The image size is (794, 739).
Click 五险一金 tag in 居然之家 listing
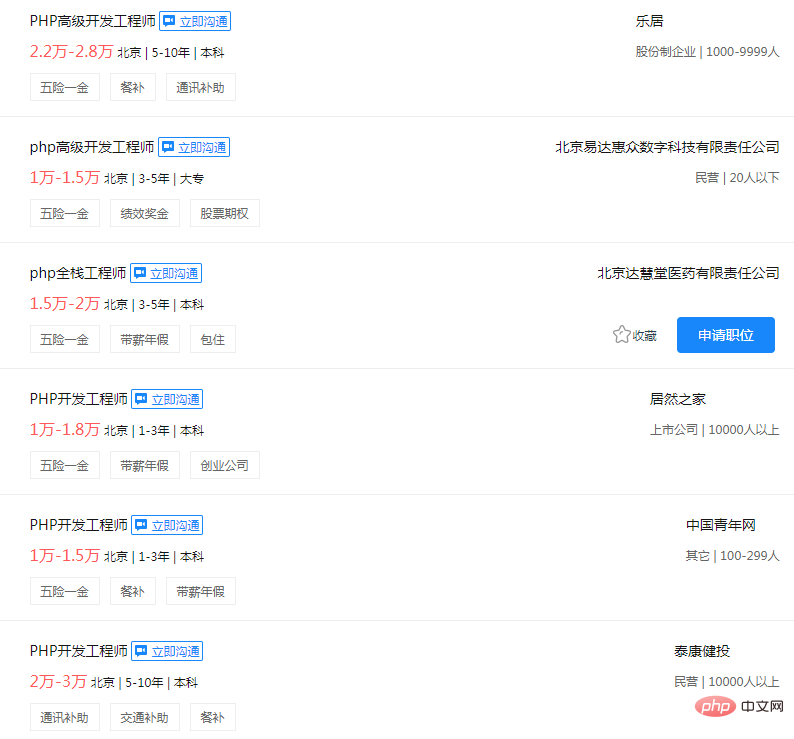(x=65, y=465)
